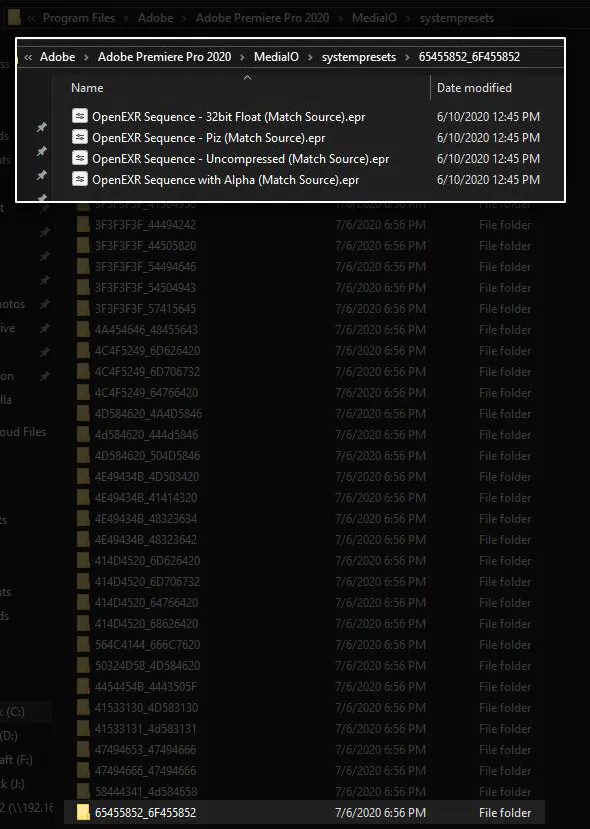Image resolution: width=590 pixels, height=829 pixels.
Task: Select OpenEXR Sequence - Uncompressed (Match Source).epr
Action: [x=241, y=159]
